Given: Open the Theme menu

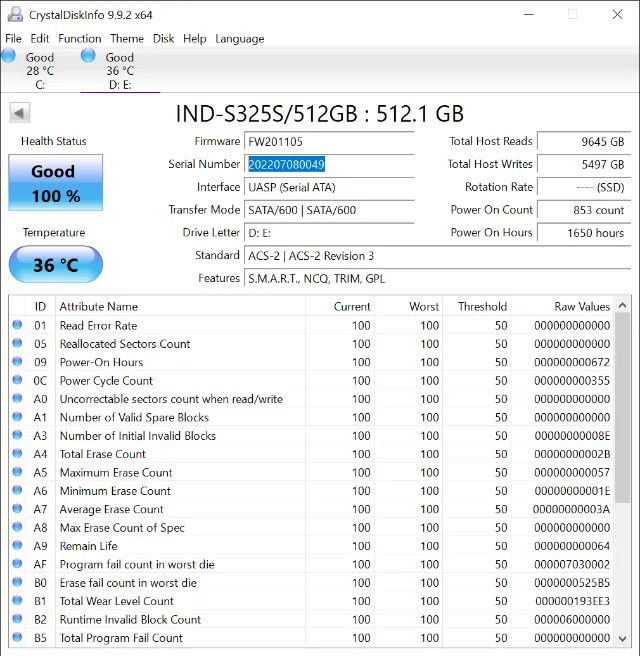Looking at the screenshot, I should (127, 38).
